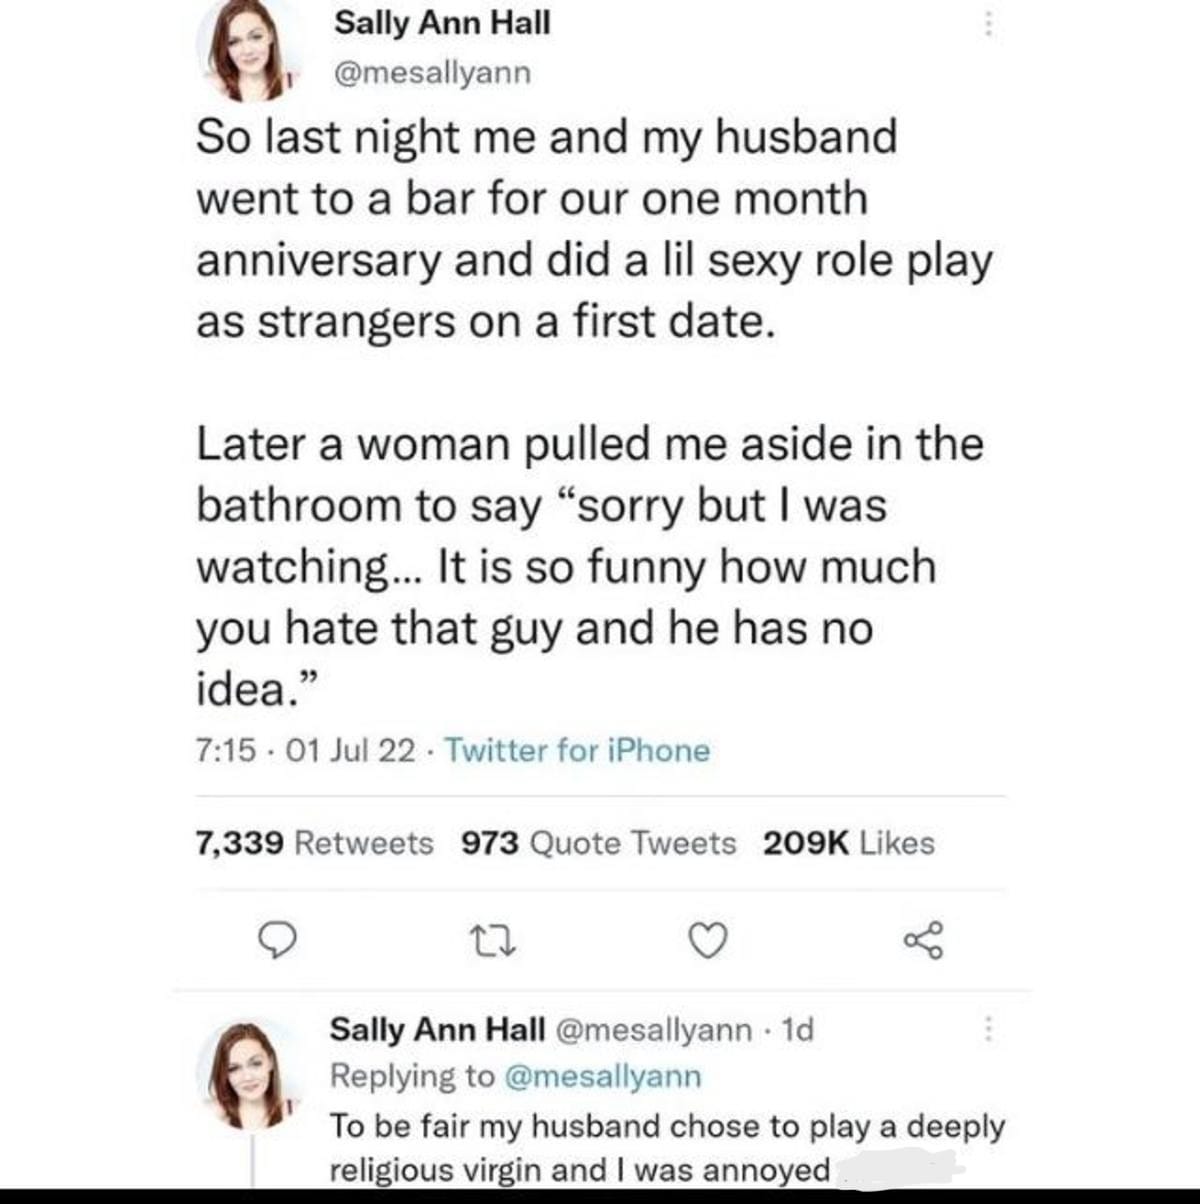
Task: Click Sally Ann Hall's top profile picture
Action: point(243,50)
